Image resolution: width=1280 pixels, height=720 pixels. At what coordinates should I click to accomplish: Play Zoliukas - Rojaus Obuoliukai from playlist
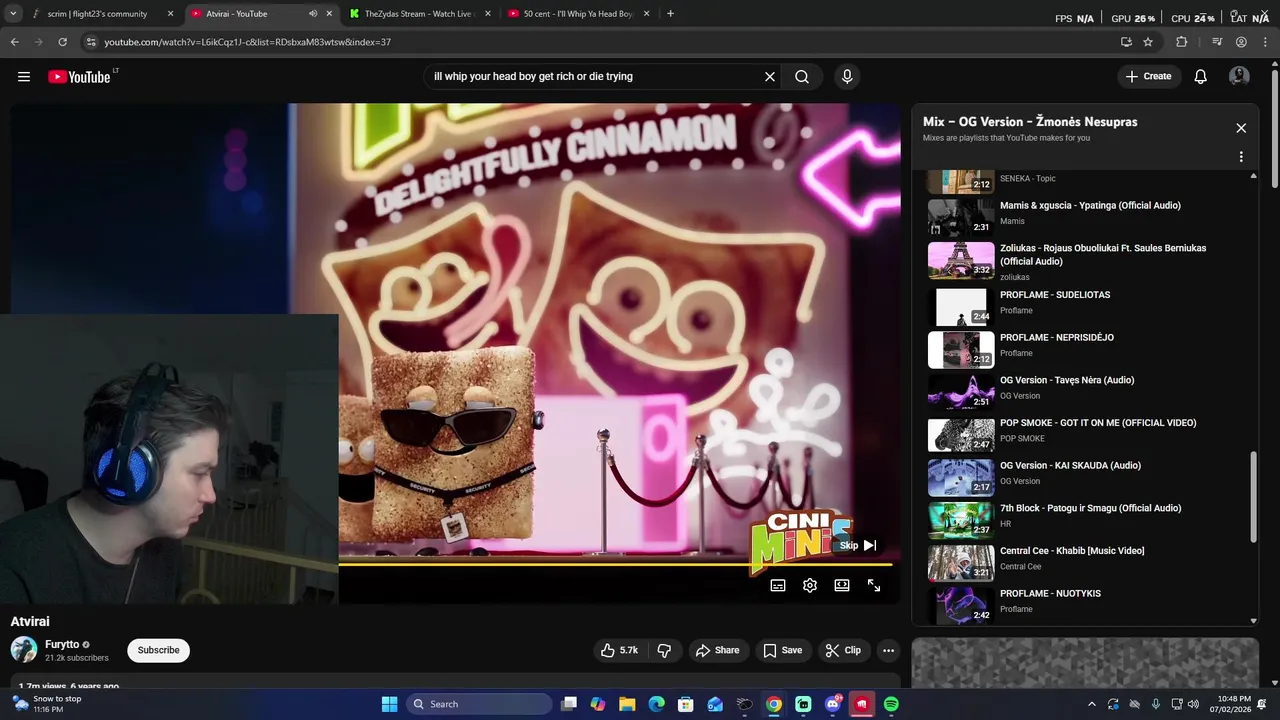tap(1085, 261)
